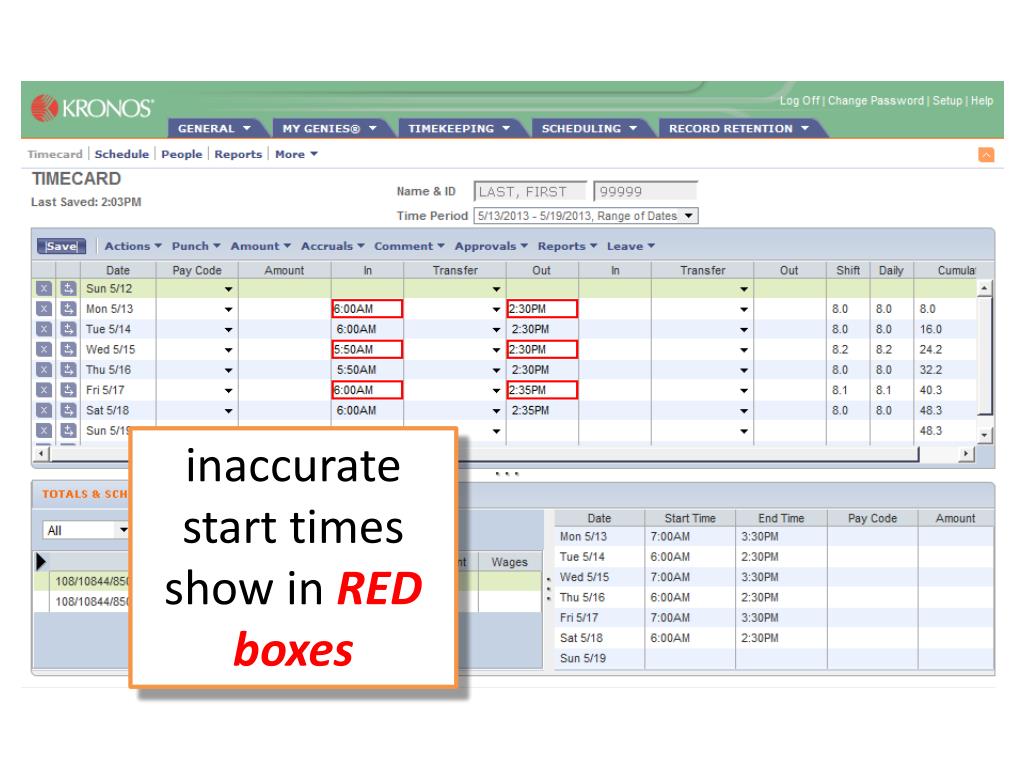Go to the Schedule link

point(121,154)
